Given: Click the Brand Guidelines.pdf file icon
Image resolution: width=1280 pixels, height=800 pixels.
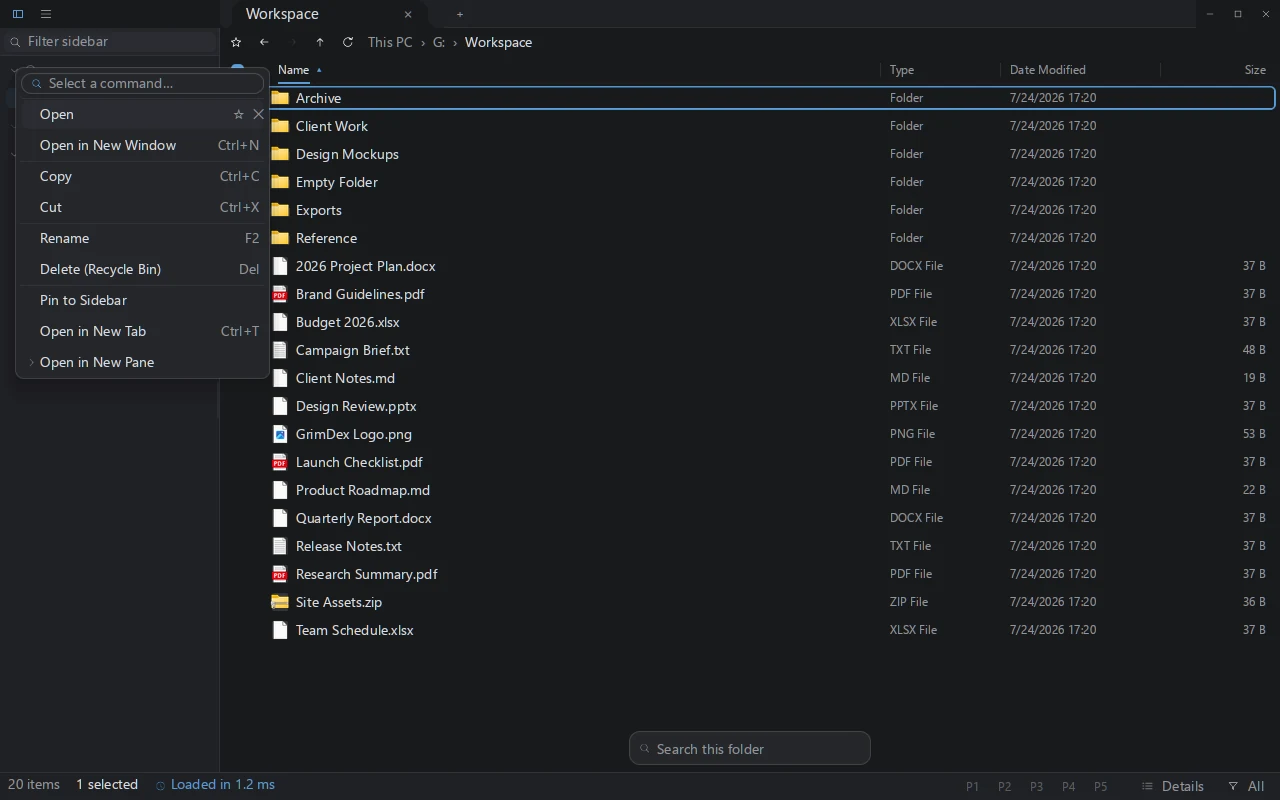Looking at the screenshot, I should [x=280, y=294].
